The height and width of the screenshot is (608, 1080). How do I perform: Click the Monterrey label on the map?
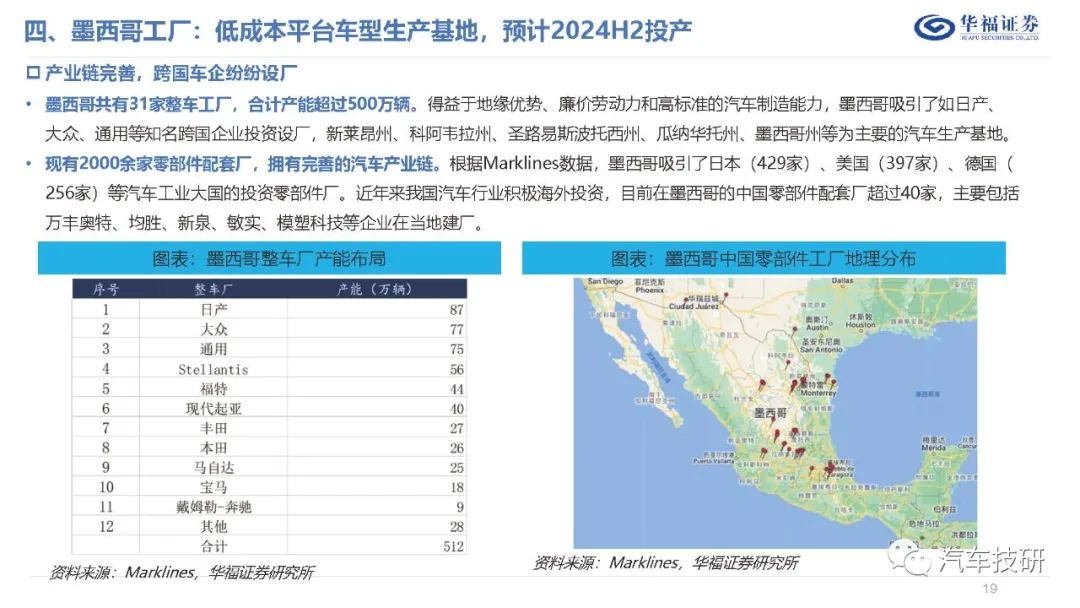818,393
